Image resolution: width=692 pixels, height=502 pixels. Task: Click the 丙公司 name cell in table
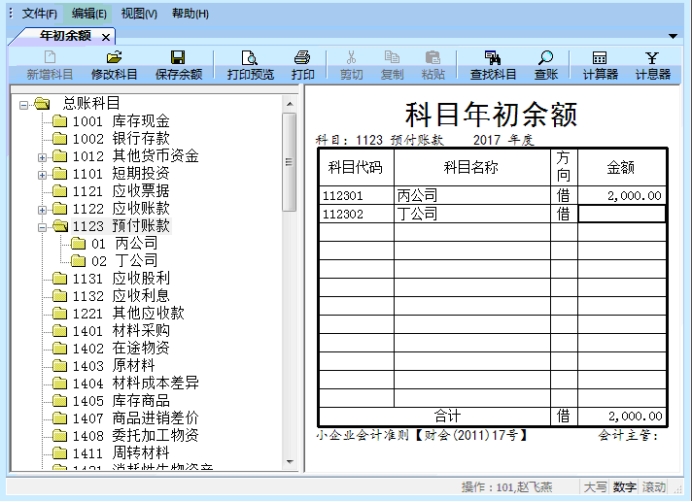click(x=472, y=195)
